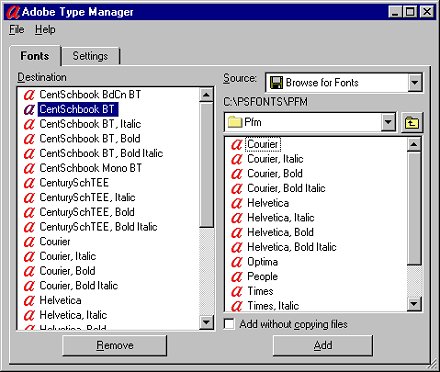Select CenturySchTEE regular font entry
The image size is (440, 372).
74,183
